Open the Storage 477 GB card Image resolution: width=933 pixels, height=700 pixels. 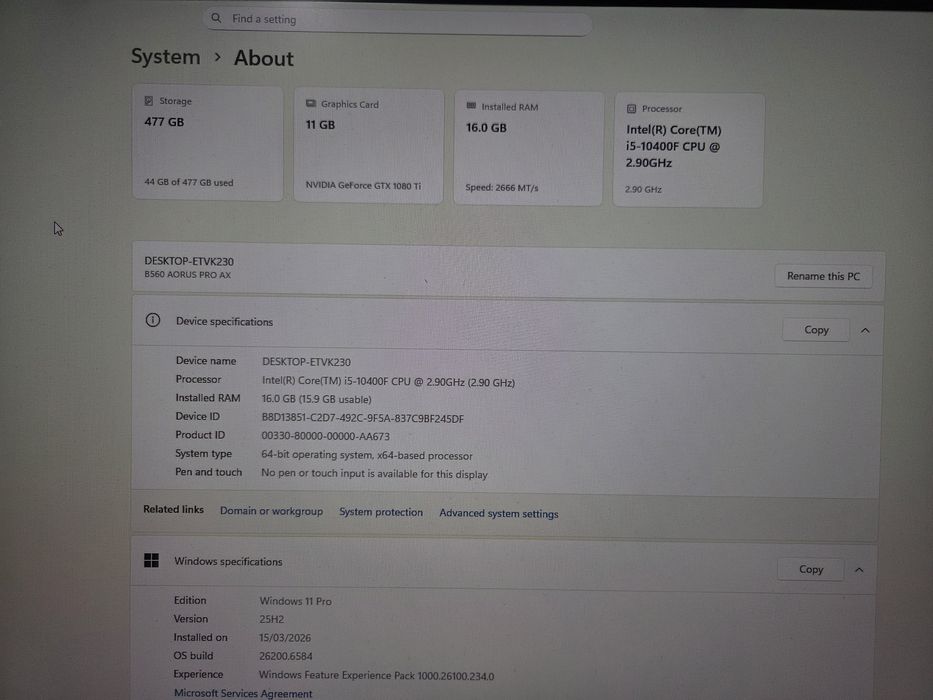[208, 143]
